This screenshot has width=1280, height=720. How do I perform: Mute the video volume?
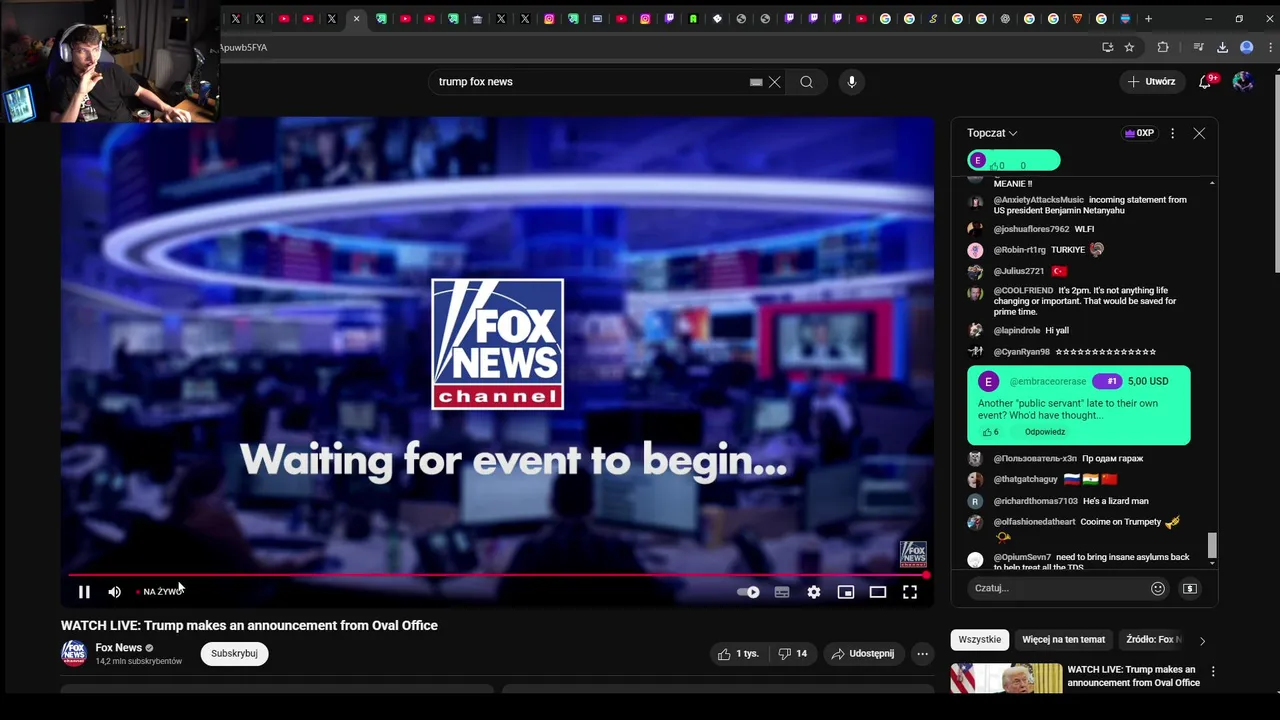click(x=114, y=592)
